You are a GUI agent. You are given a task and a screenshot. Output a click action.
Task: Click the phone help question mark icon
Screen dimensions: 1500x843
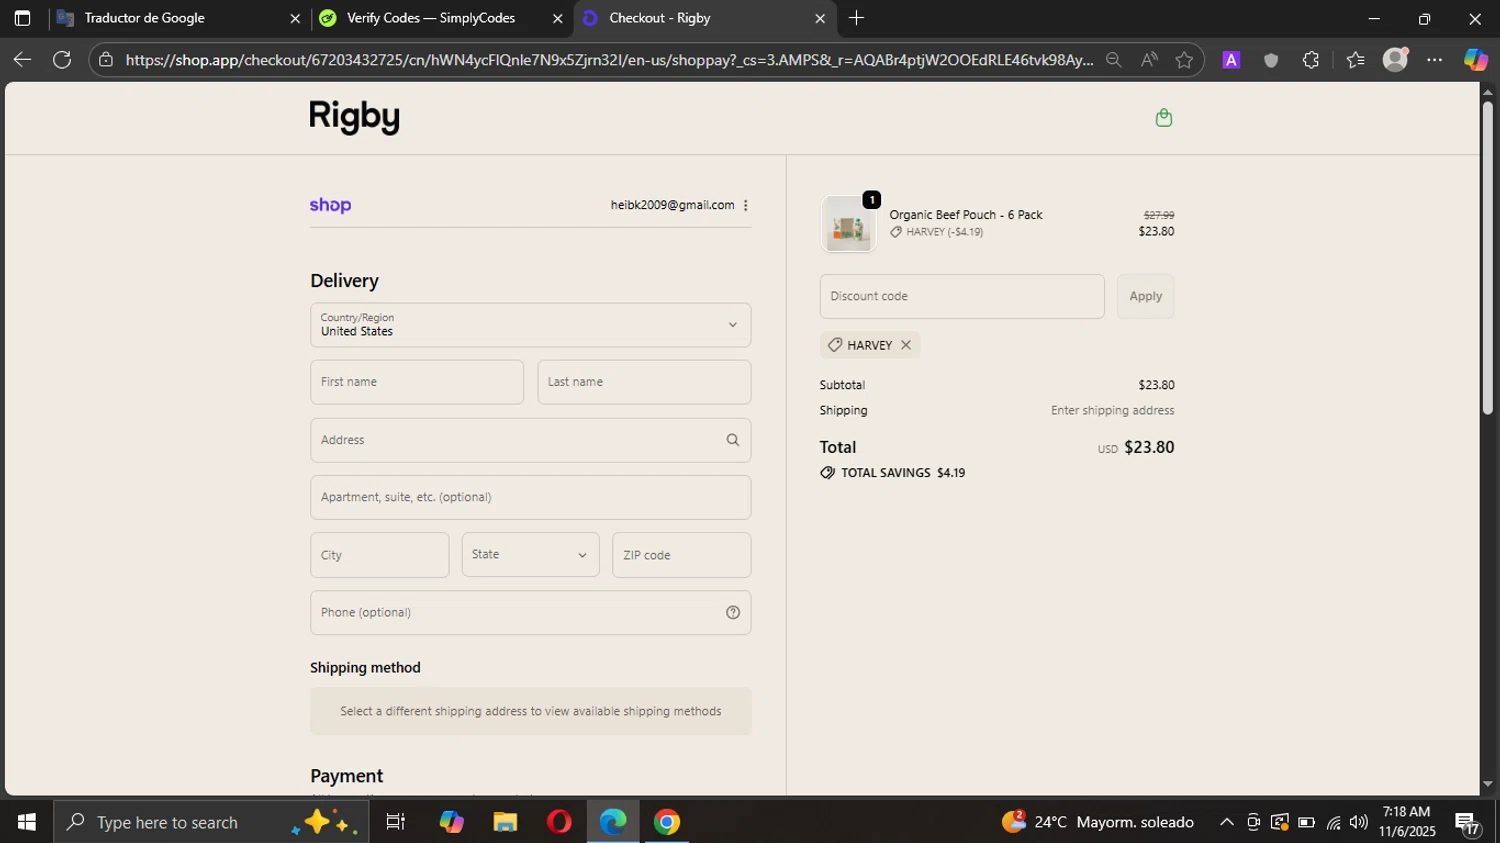click(x=733, y=613)
